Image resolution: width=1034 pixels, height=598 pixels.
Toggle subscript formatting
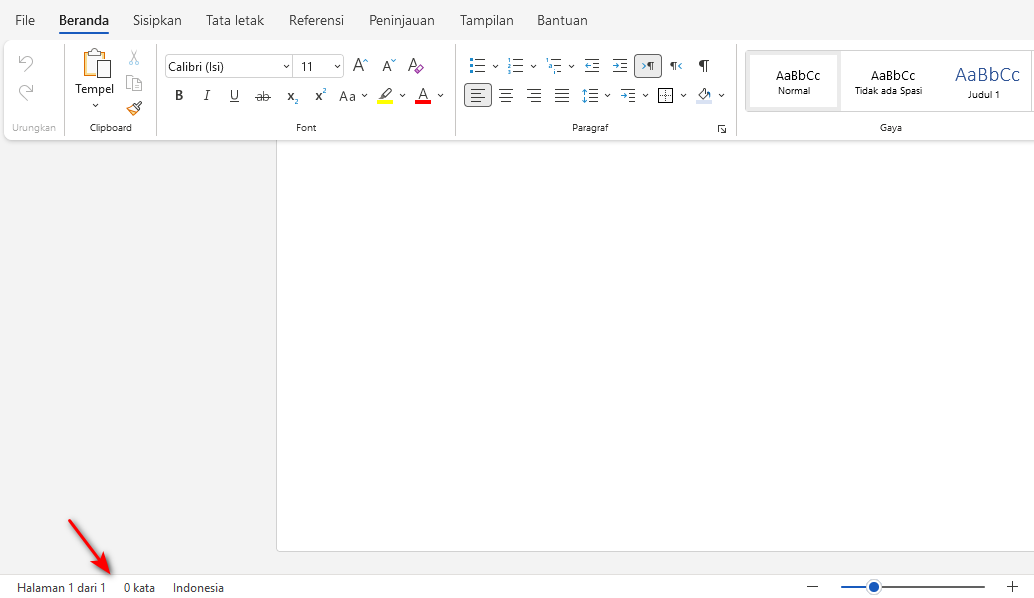[x=291, y=97]
